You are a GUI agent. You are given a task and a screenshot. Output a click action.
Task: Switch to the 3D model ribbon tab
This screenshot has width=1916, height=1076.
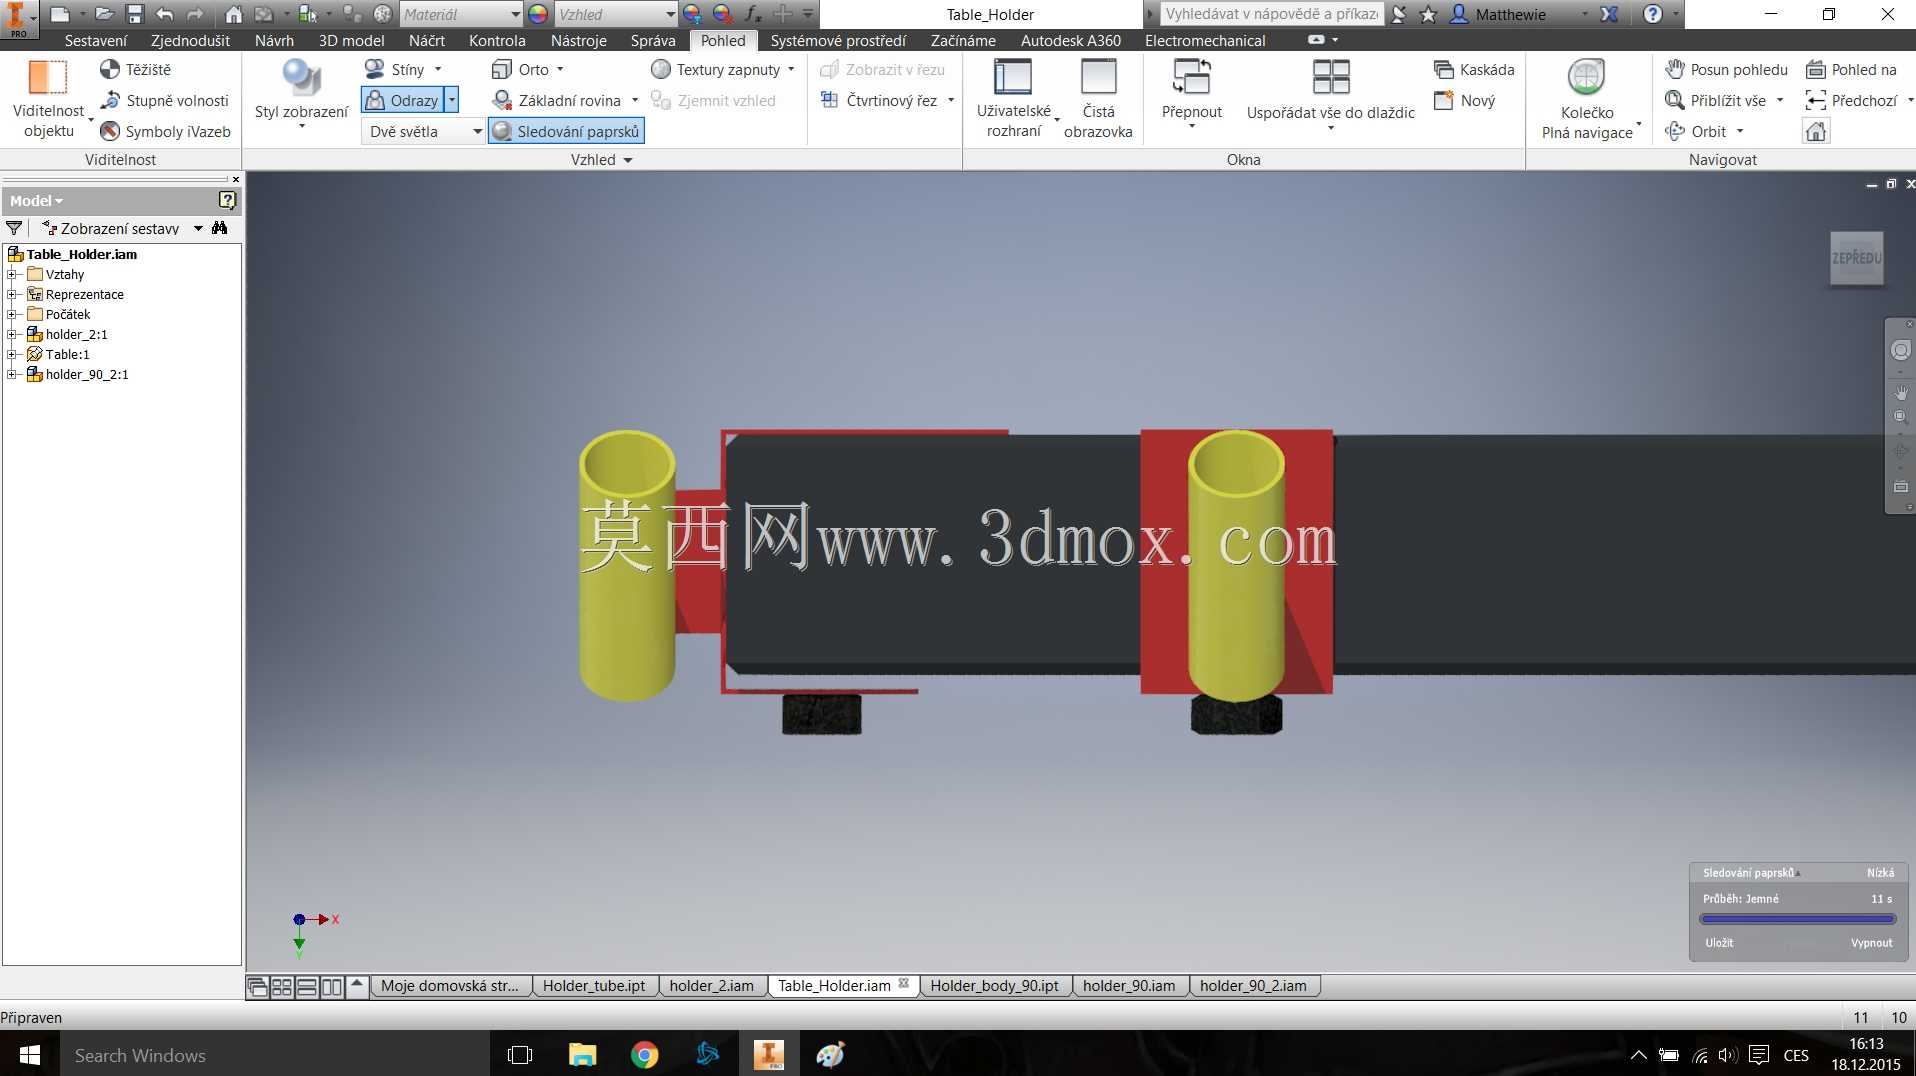(x=351, y=40)
